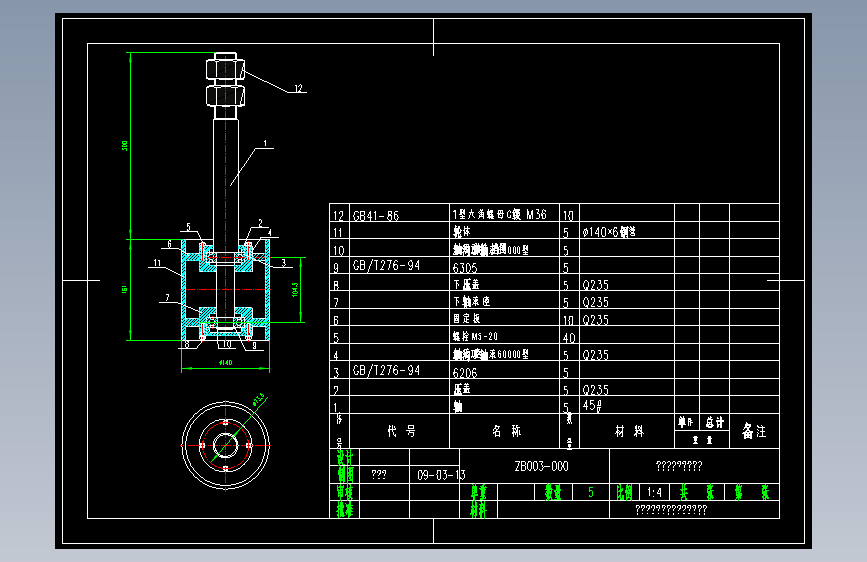The image size is (867, 562).
Task: Click the 名称 column header
Action: pos(506,431)
